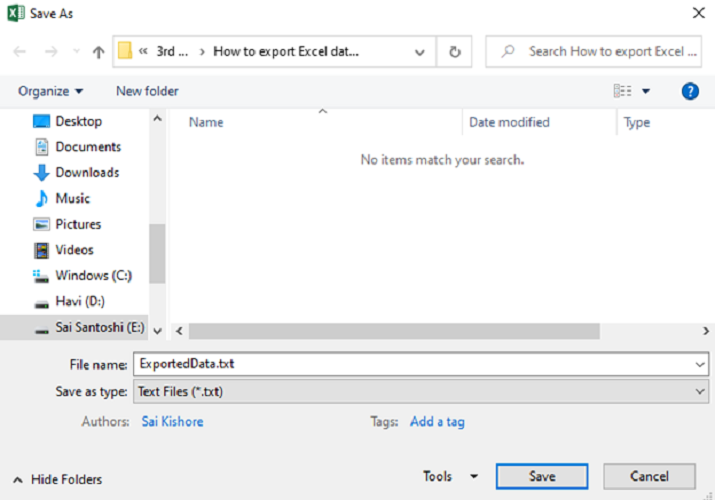This screenshot has height=500, width=715.
Task: Sort by the Name column header
Action: pyautogui.click(x=206, y=122)
